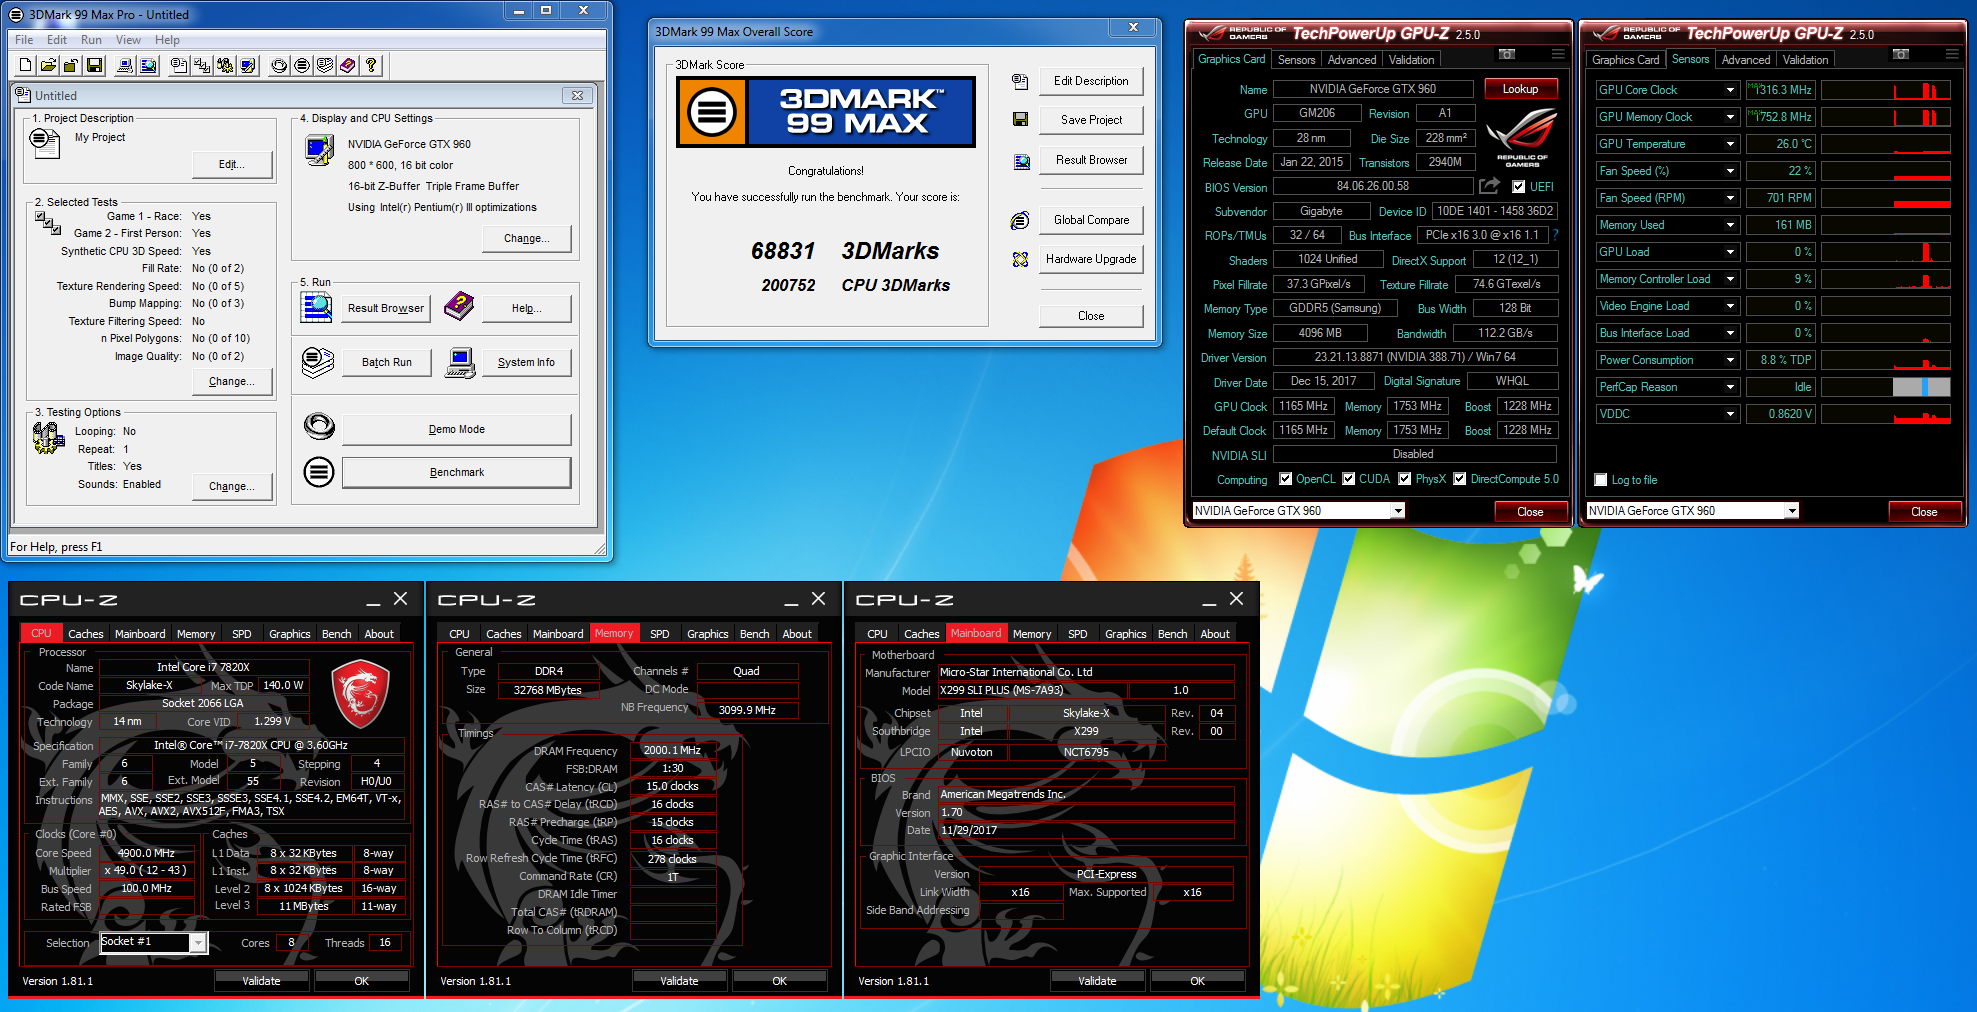
Task: Switch to Validation tab in Sensors GPU-Z window
Action: coord(1805,60)
